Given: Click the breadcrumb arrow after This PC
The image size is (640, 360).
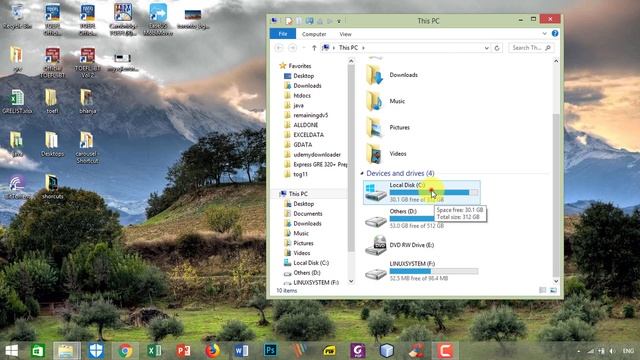Looking at the screenshot, I should 363,48.
